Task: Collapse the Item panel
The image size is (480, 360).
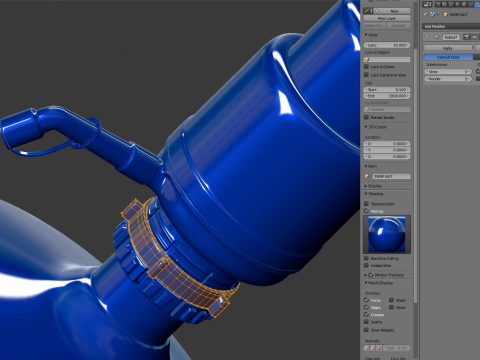Action: (x=366, y=166)
